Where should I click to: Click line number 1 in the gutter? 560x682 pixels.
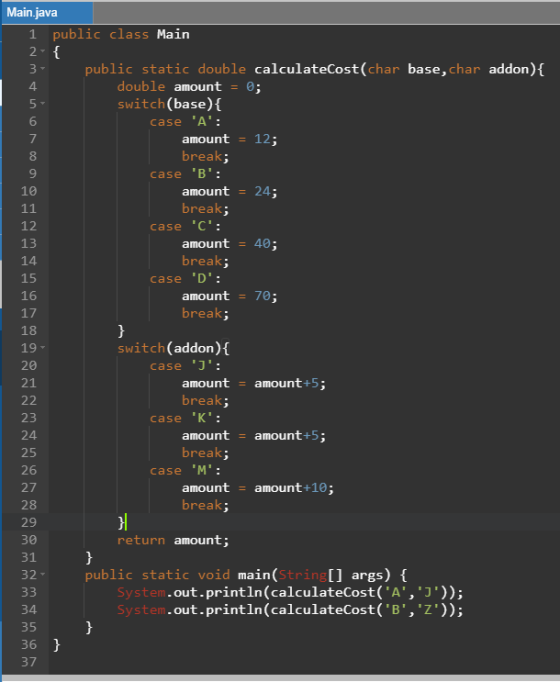pos(33,34)
